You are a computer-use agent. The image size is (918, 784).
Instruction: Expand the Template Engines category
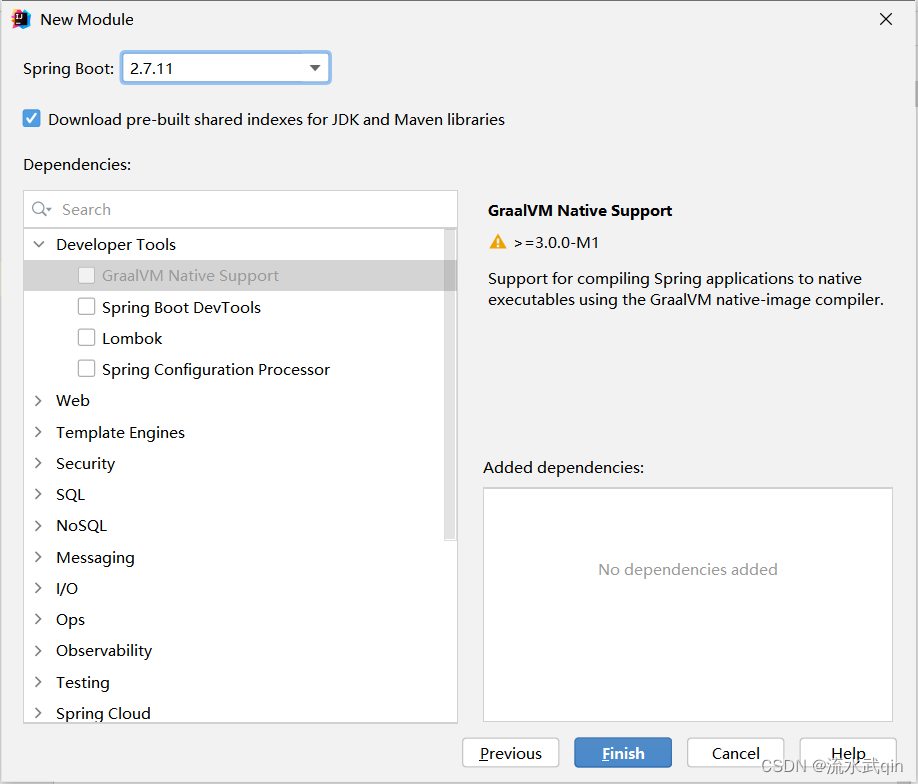click(x=39, y=432)
